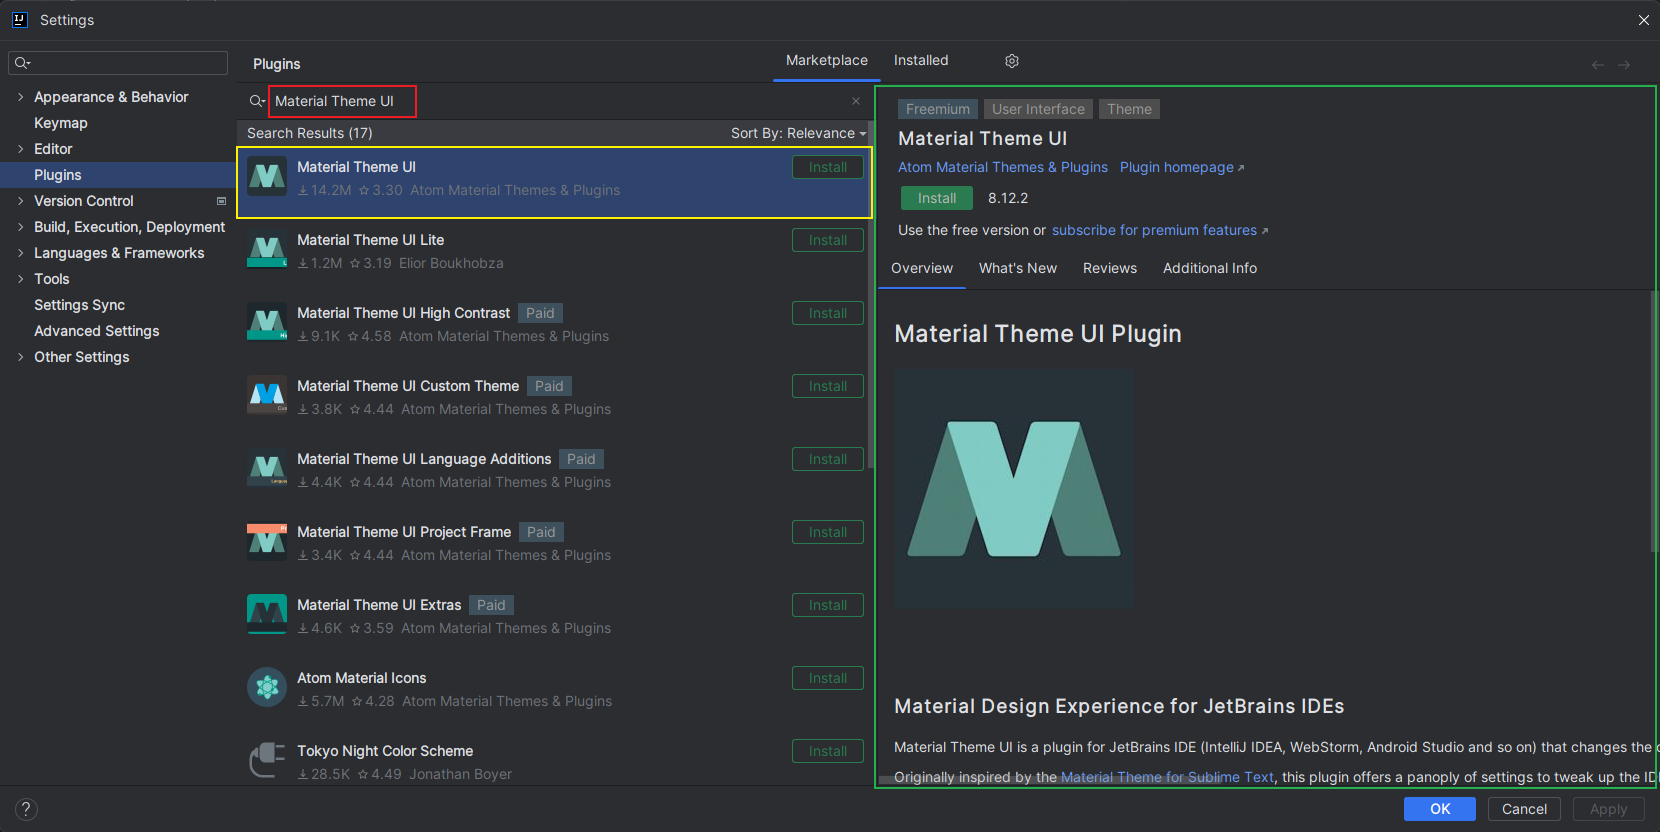
Task: Install Material Theme UI Lite plugin
Action: point(828,240)
